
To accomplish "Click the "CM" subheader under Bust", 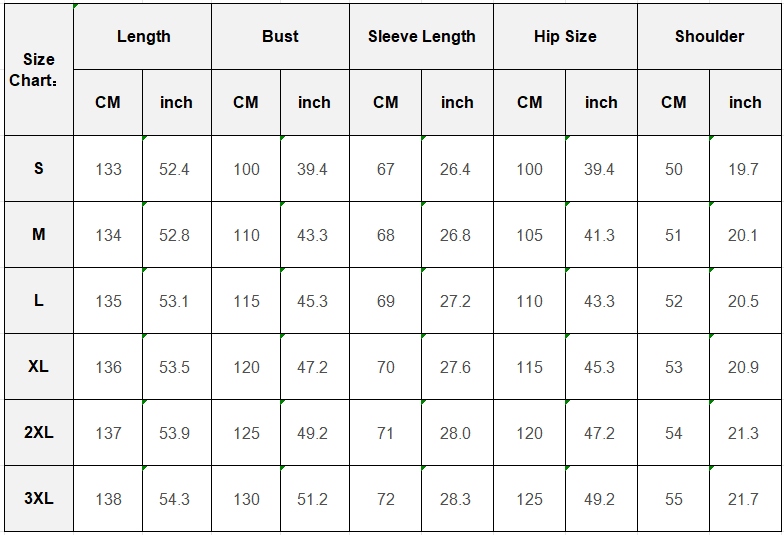I will pos(246,102).
